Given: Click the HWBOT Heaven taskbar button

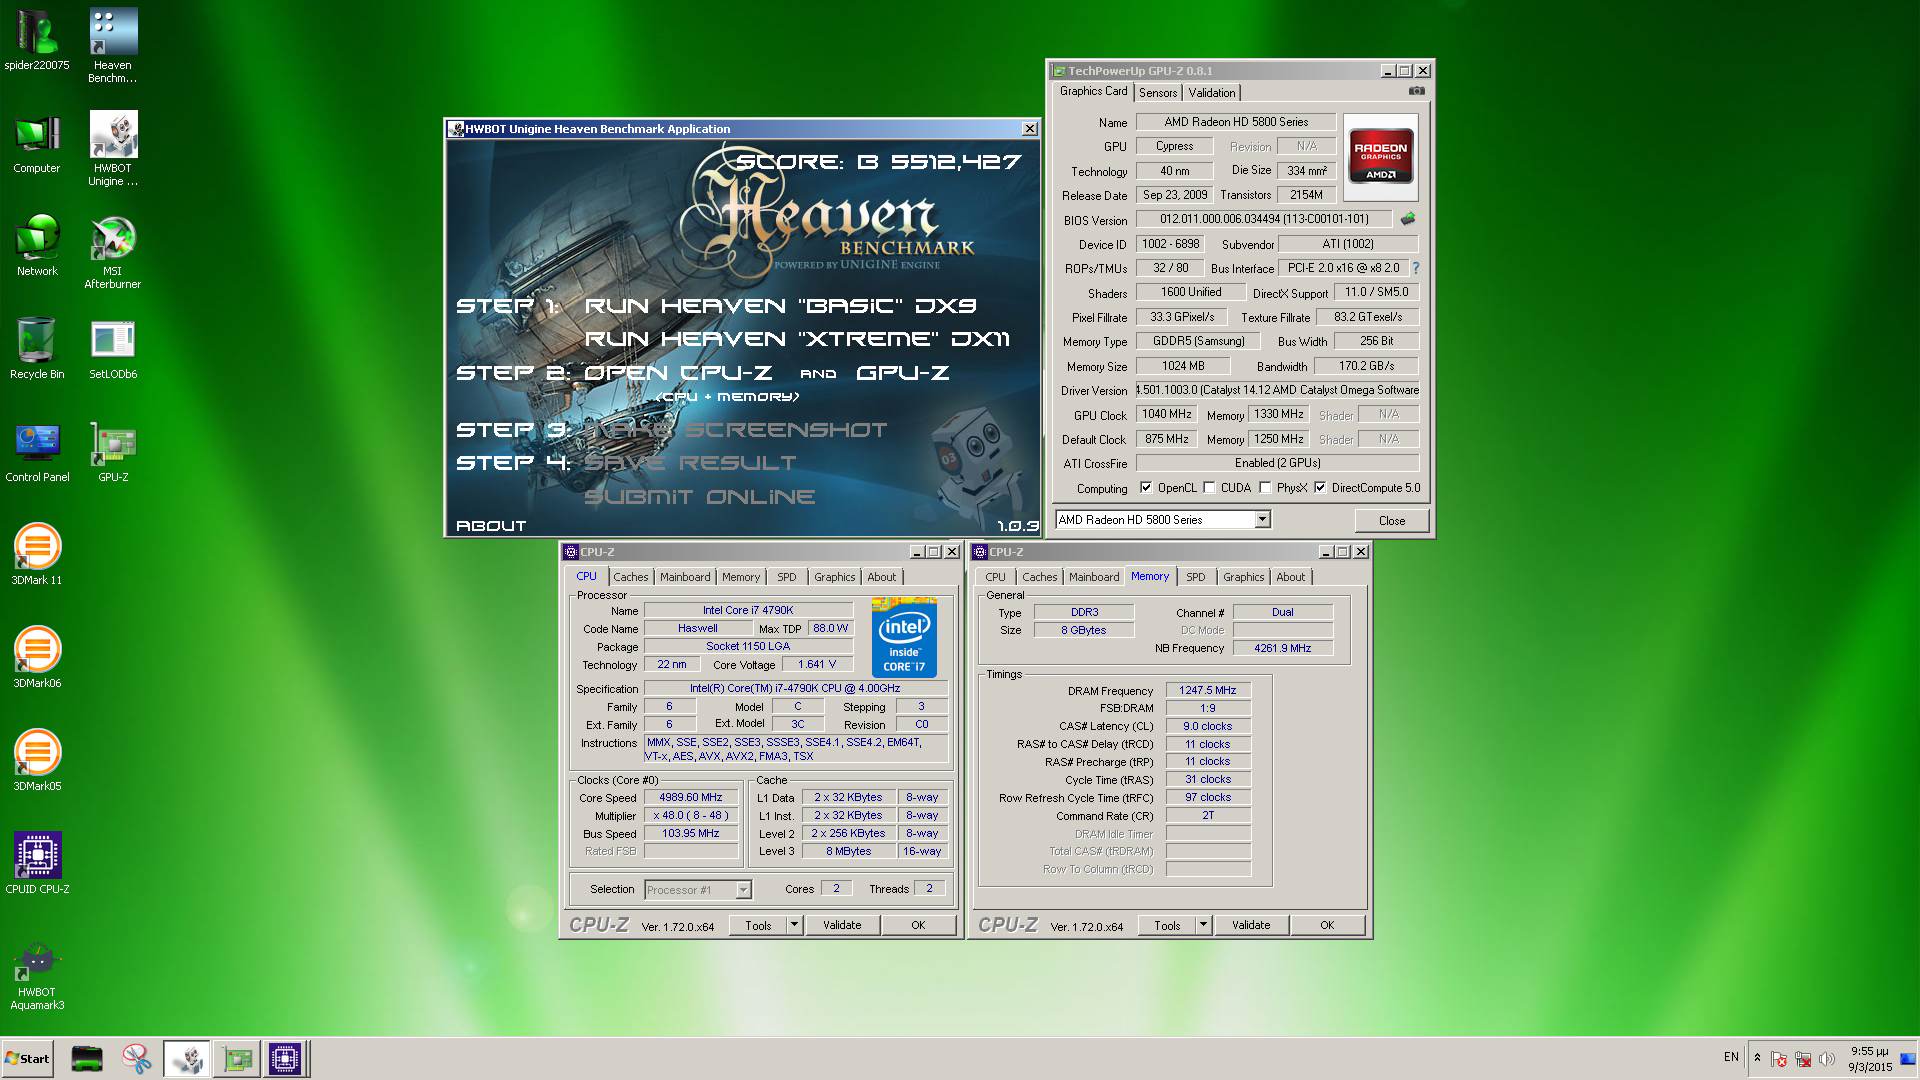Looking at the screenshot, I should [187, 1059].
